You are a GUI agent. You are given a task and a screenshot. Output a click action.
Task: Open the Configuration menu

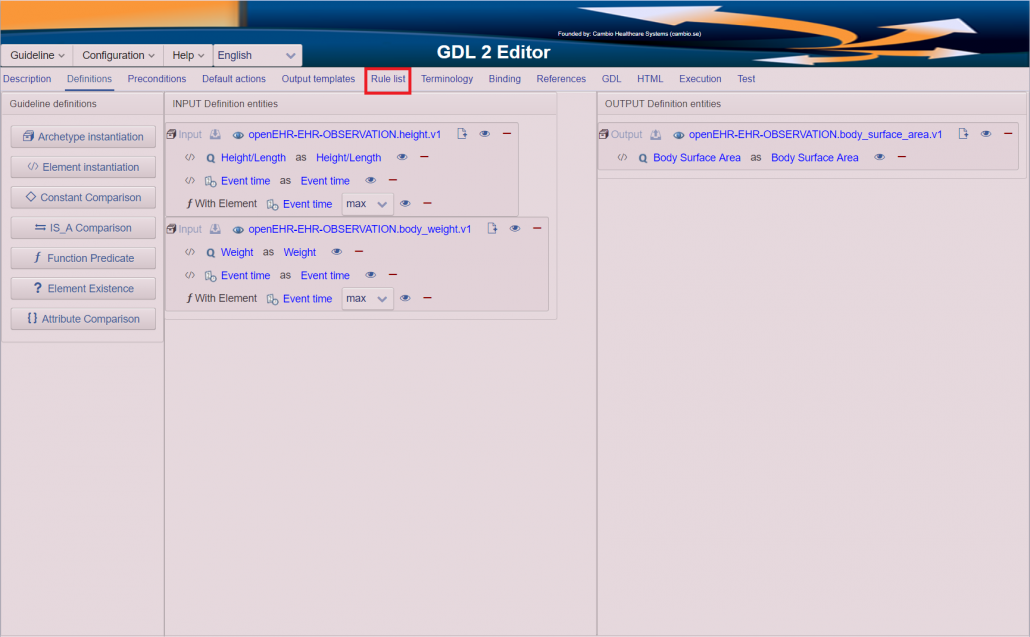118,56
